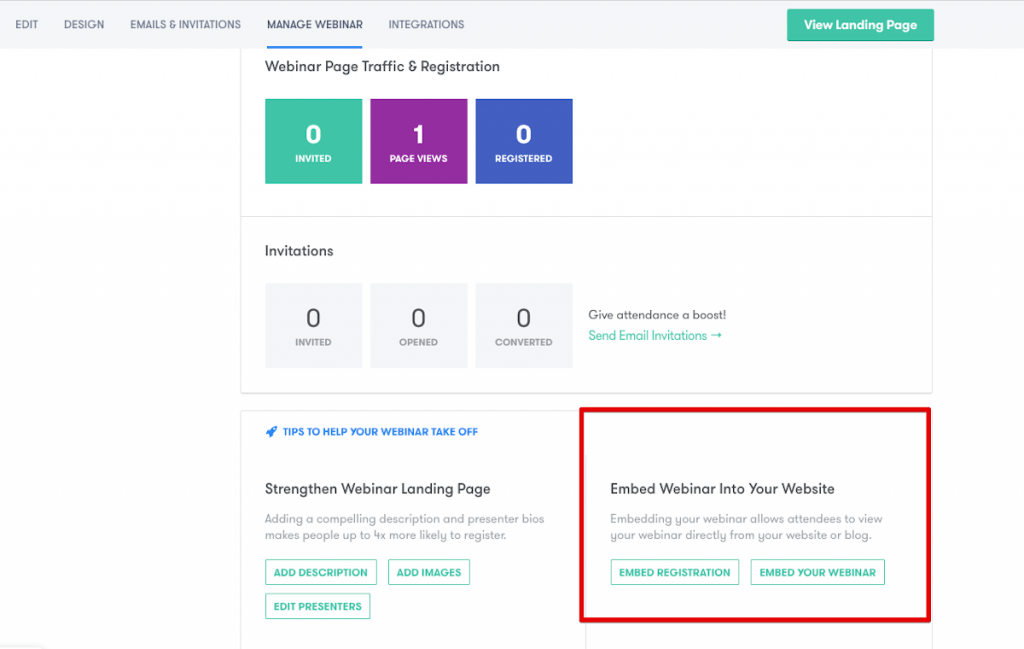This screenshot has width=1024, height=649.
Task: Open the INTEGRATIONS tab
Action: pyautogui.click(x=426, y=24)
